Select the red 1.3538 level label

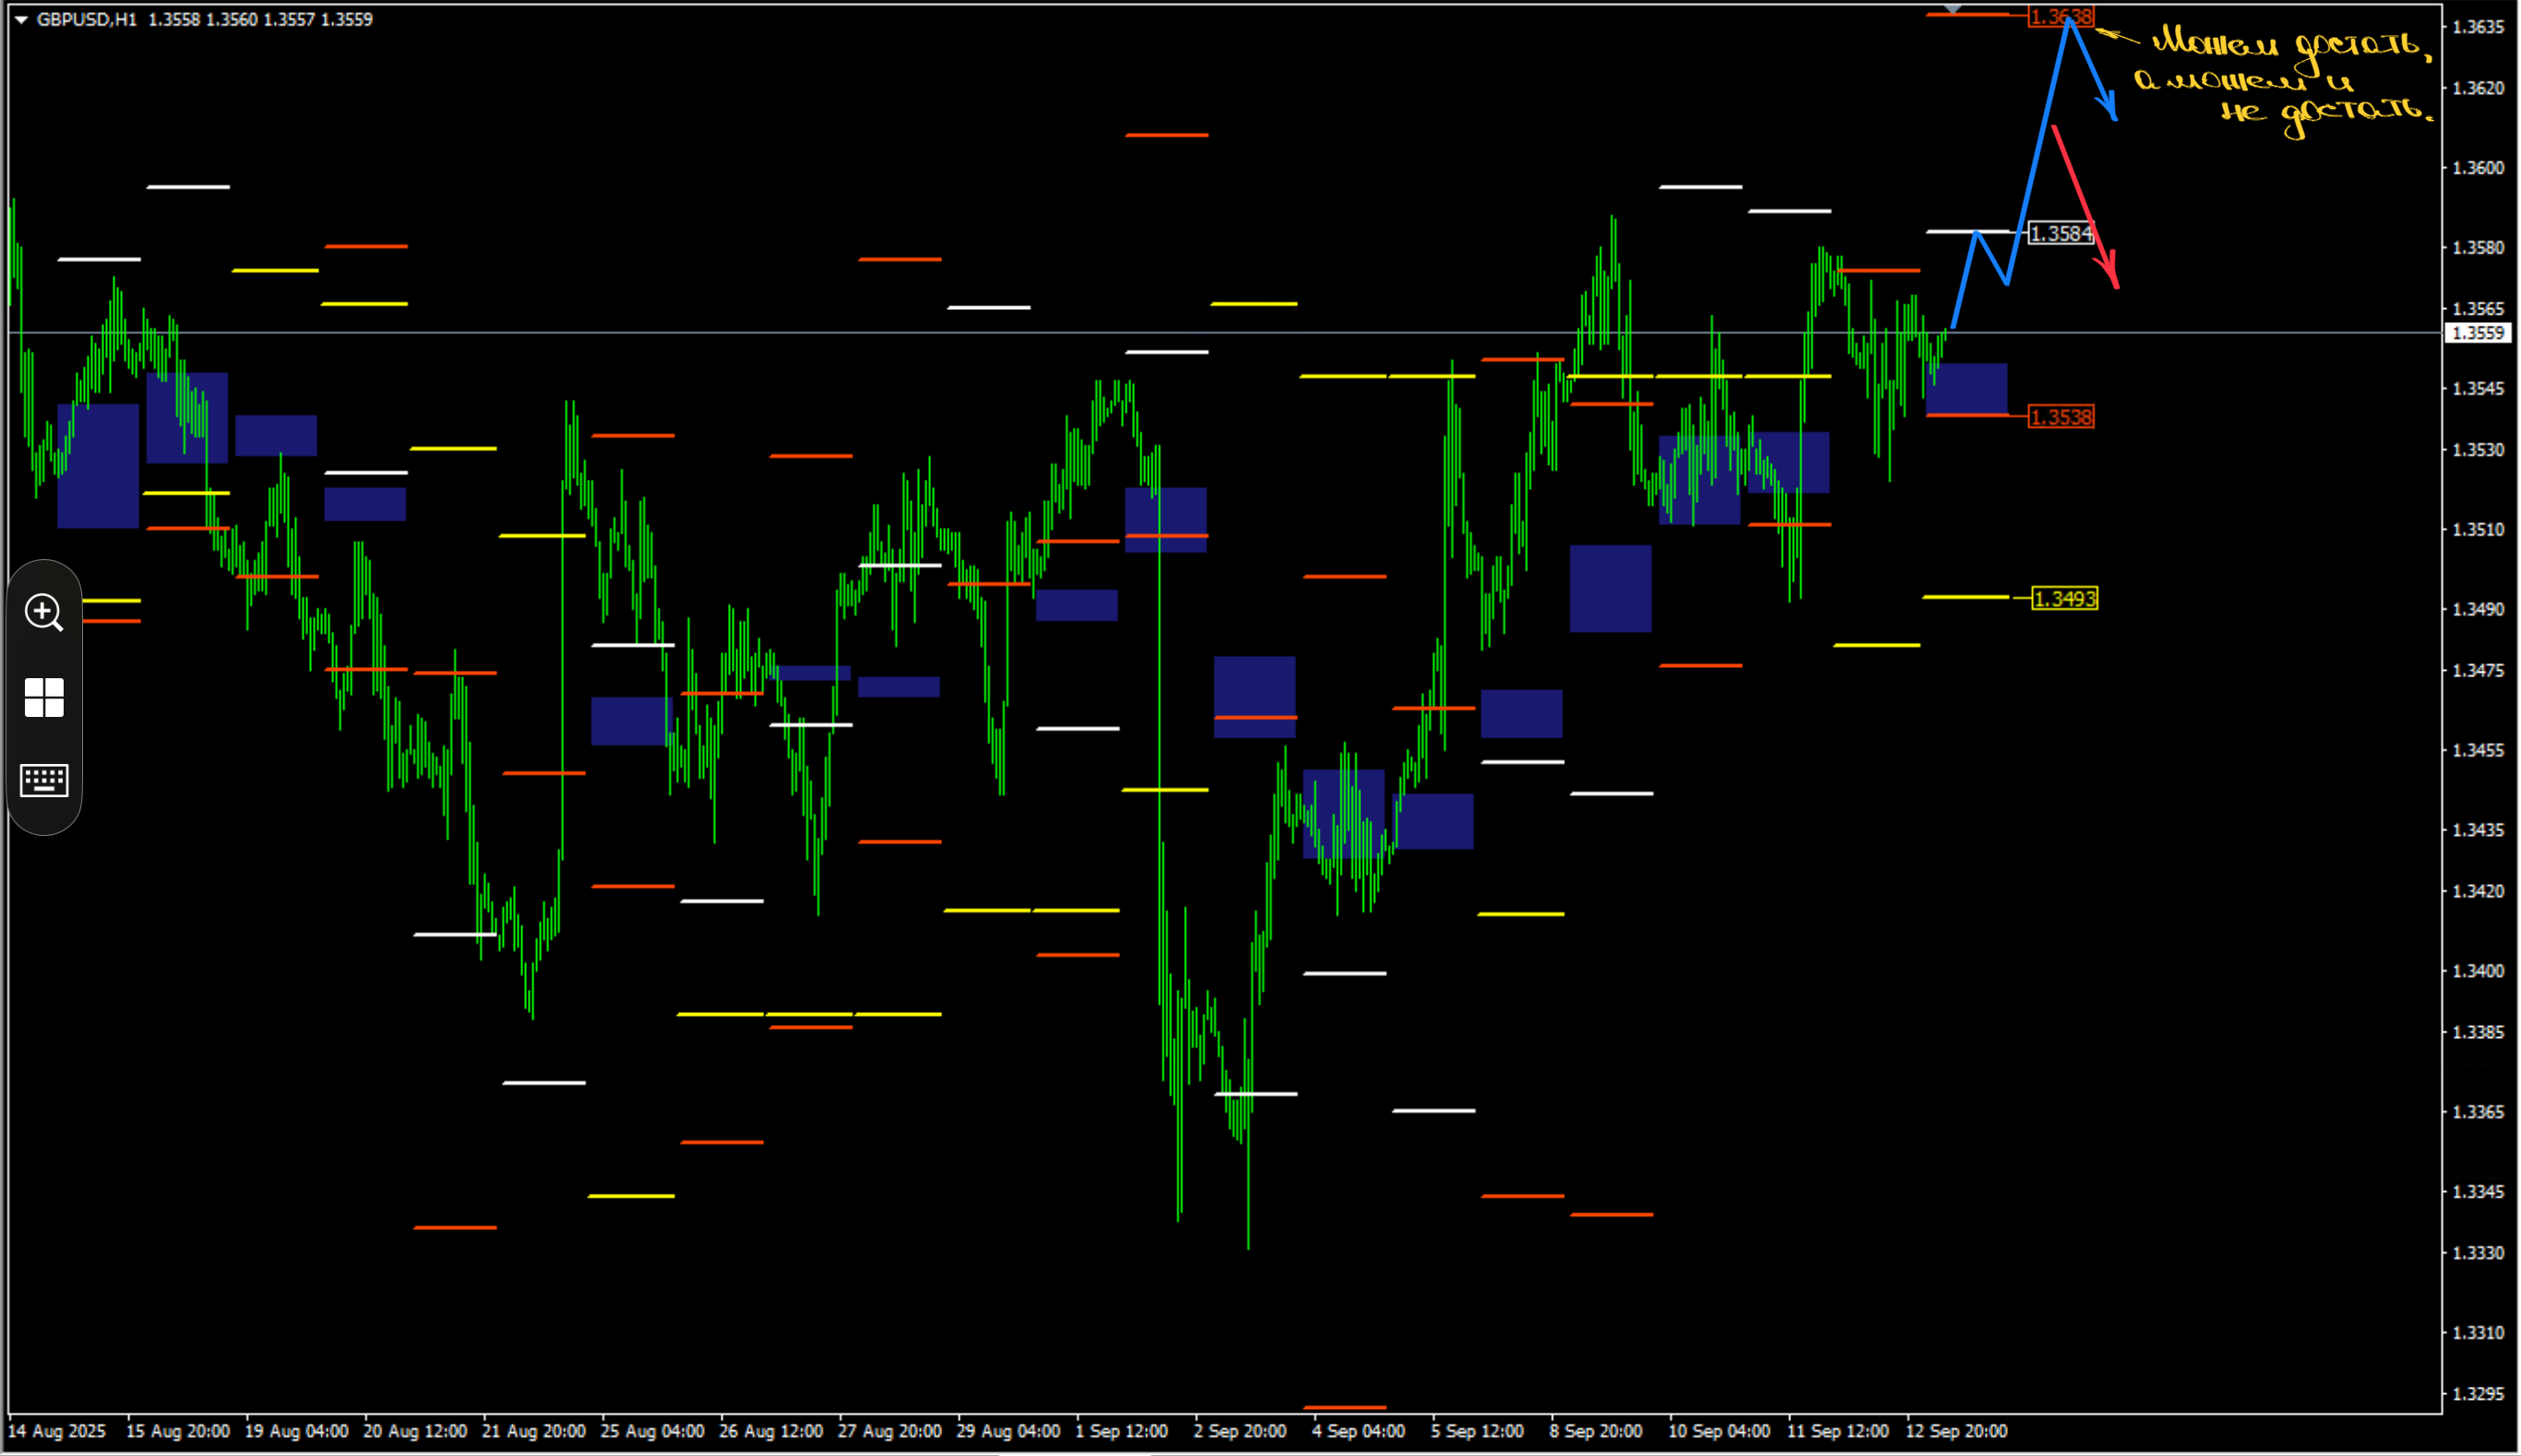point(2060,417)
